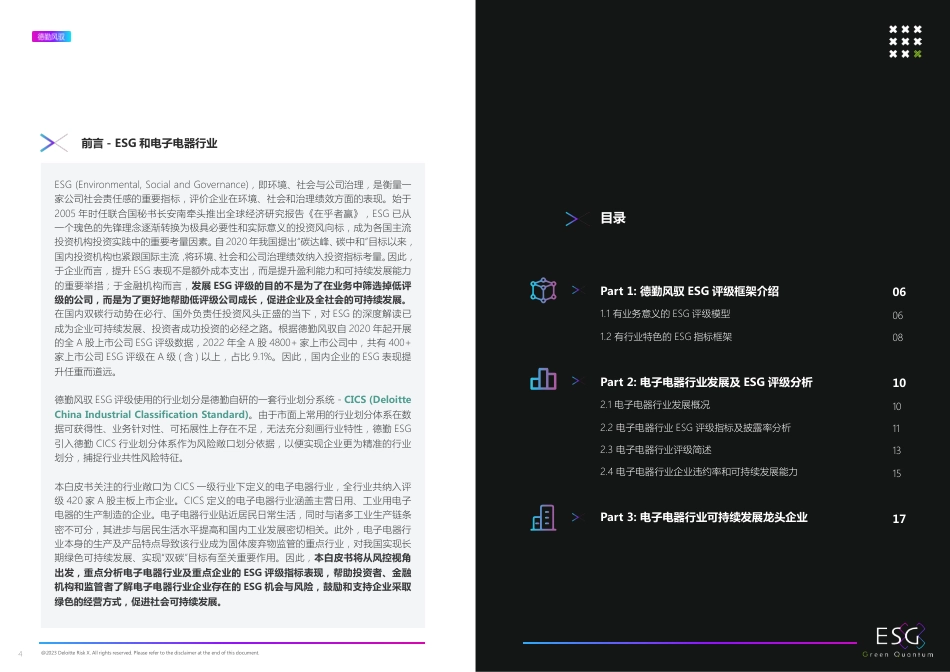Open section 2.4 企业违约率和可持续发展能力

click(699, 471)
